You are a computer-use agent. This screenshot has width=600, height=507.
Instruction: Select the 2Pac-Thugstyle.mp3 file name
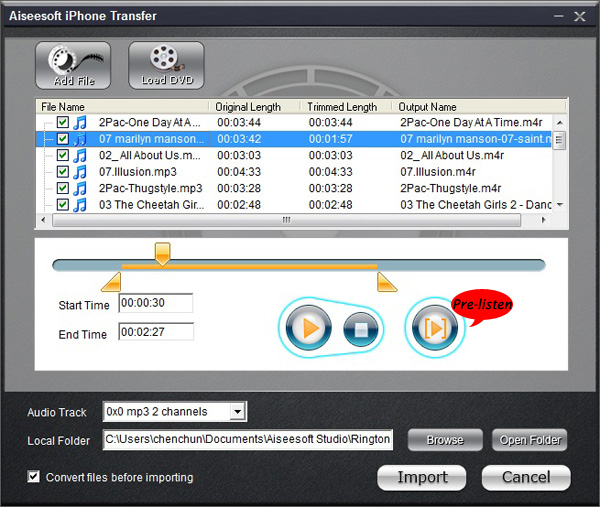coord(150,188)
